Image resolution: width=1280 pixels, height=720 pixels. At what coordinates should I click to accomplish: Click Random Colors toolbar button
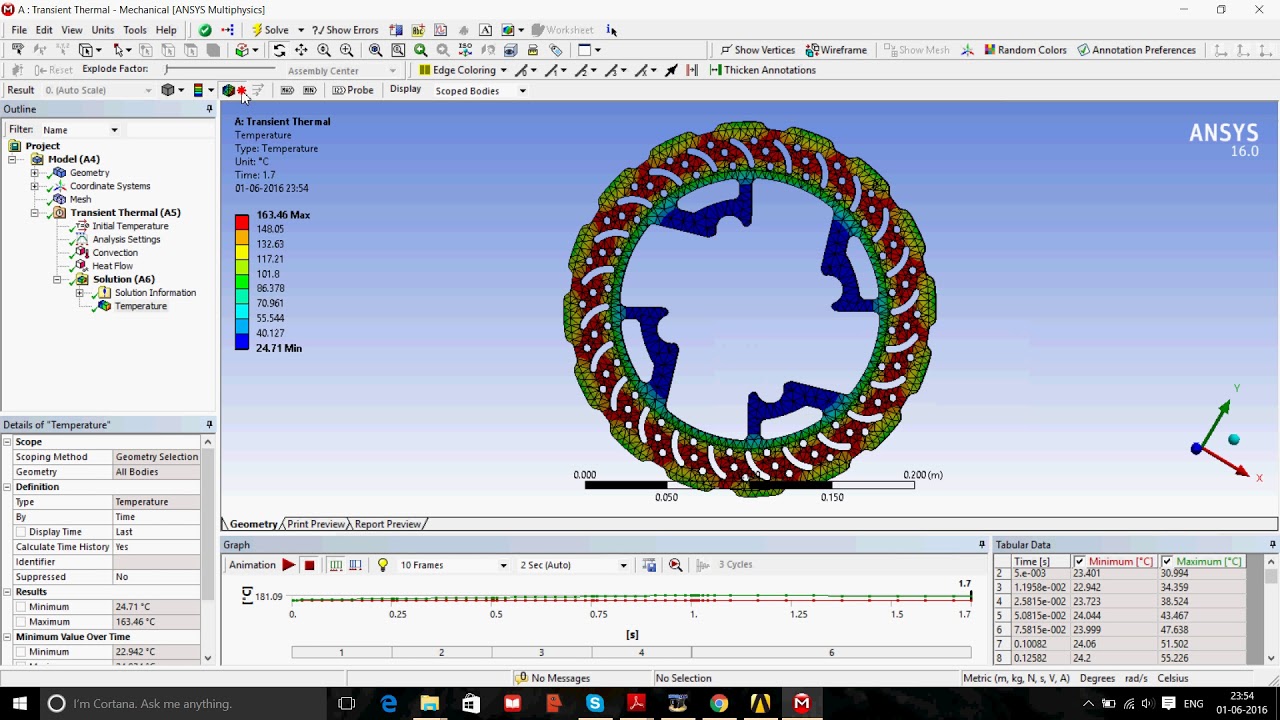[1025, 50]
